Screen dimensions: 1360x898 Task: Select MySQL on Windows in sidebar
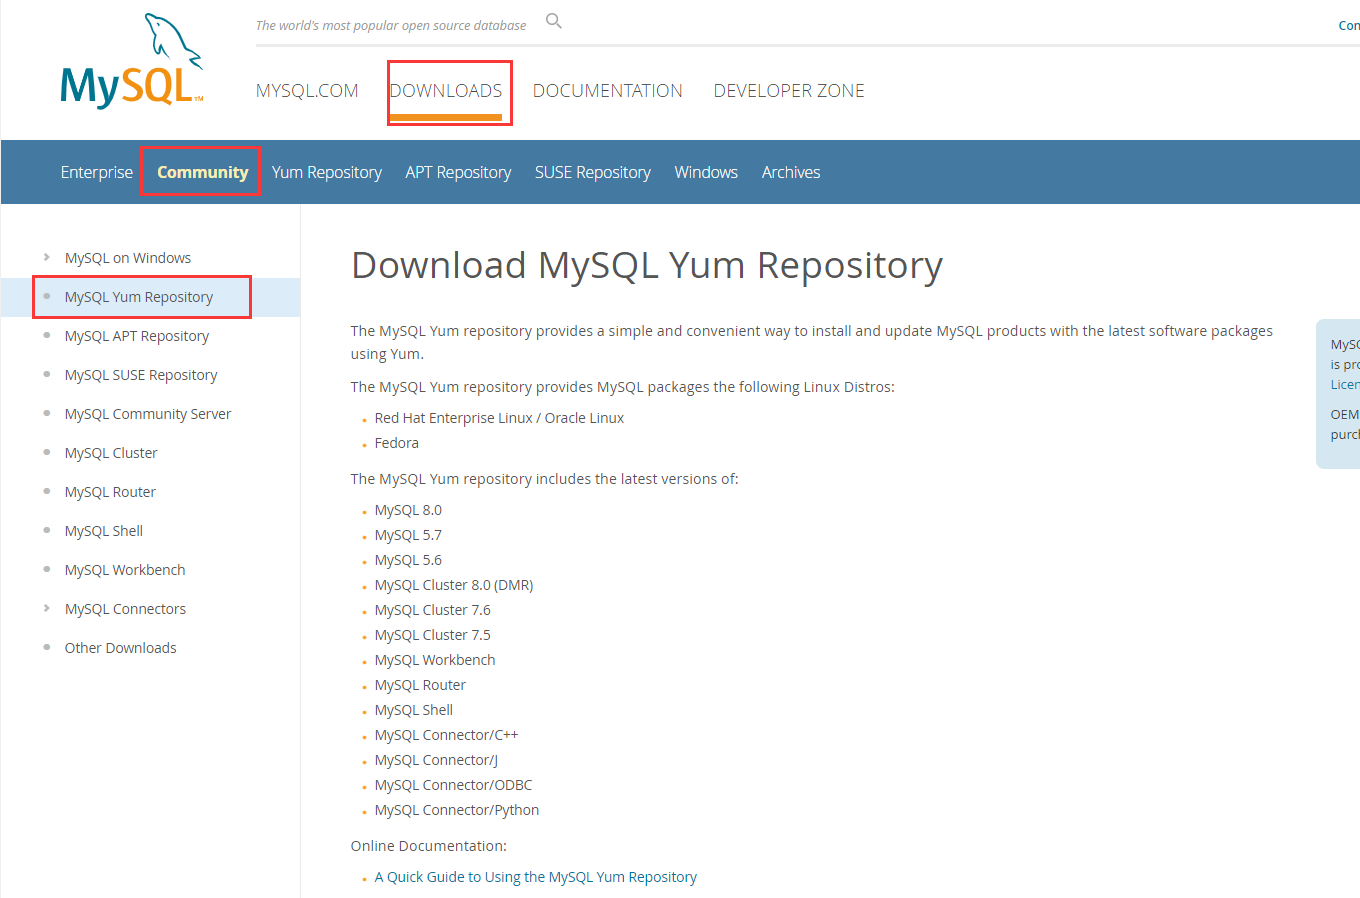(x=128, y=258)
